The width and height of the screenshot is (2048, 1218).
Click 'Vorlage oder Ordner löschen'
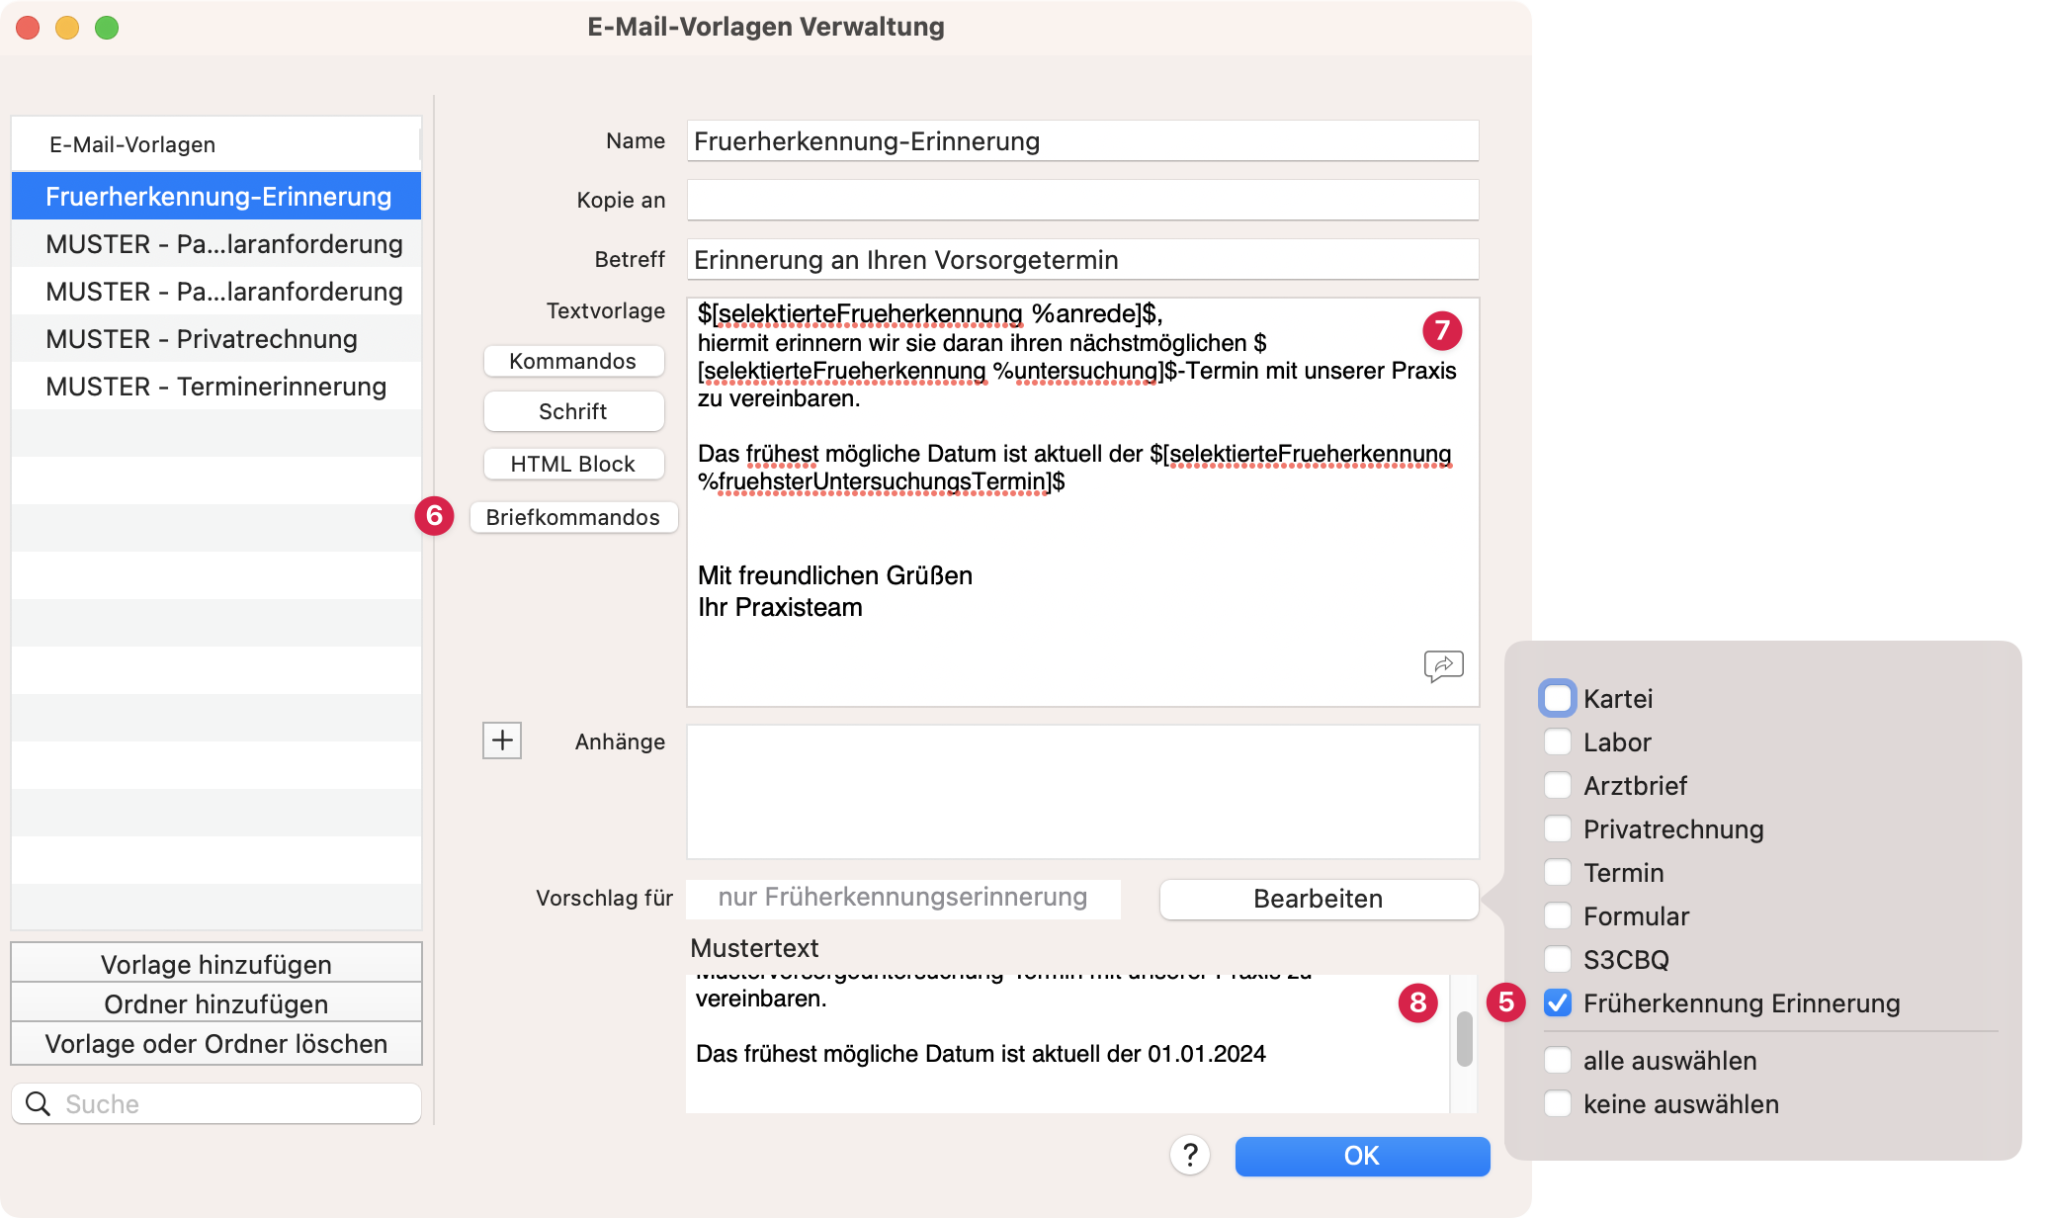pos(216,1043)
